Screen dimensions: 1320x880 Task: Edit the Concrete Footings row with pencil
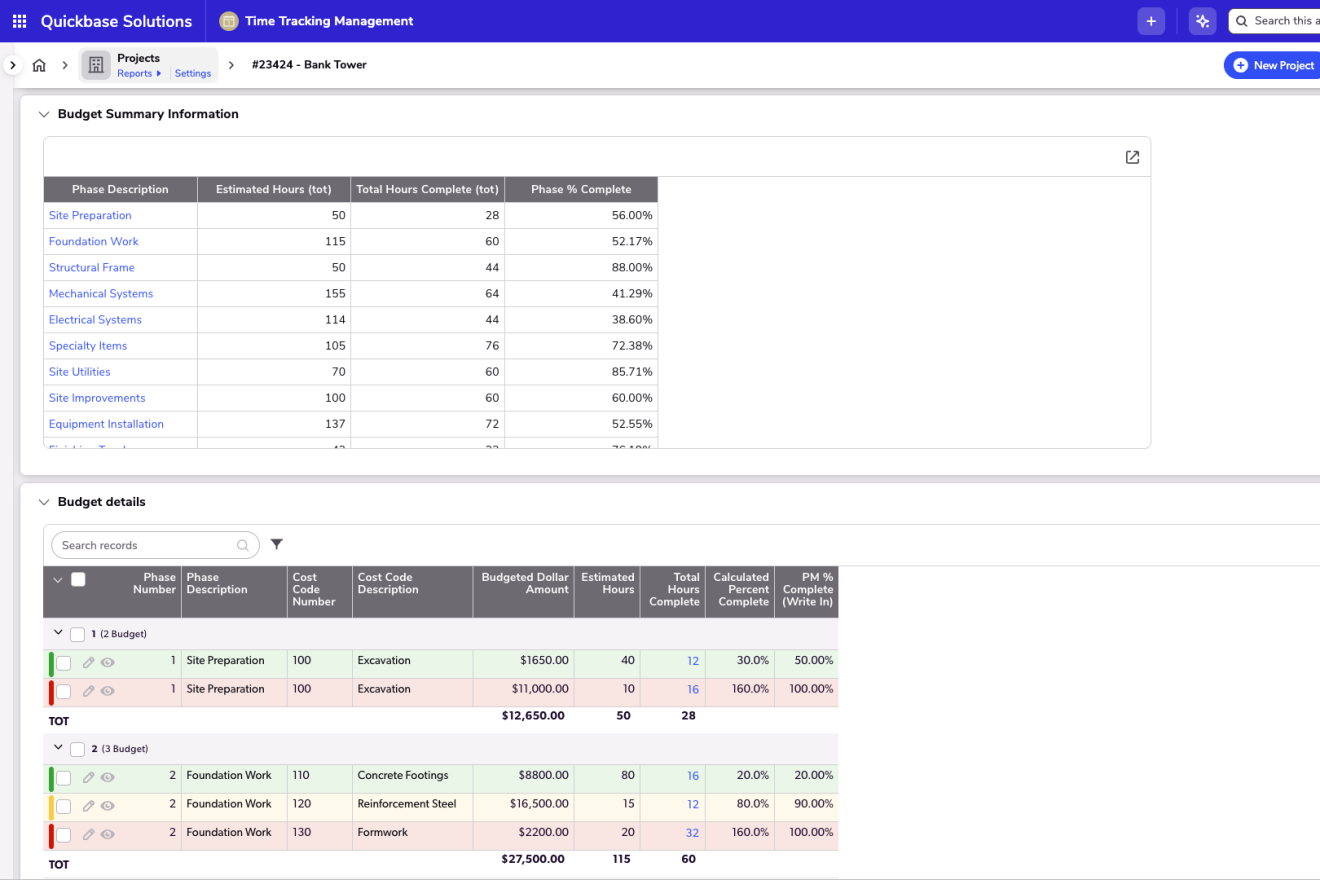[88, 777]
